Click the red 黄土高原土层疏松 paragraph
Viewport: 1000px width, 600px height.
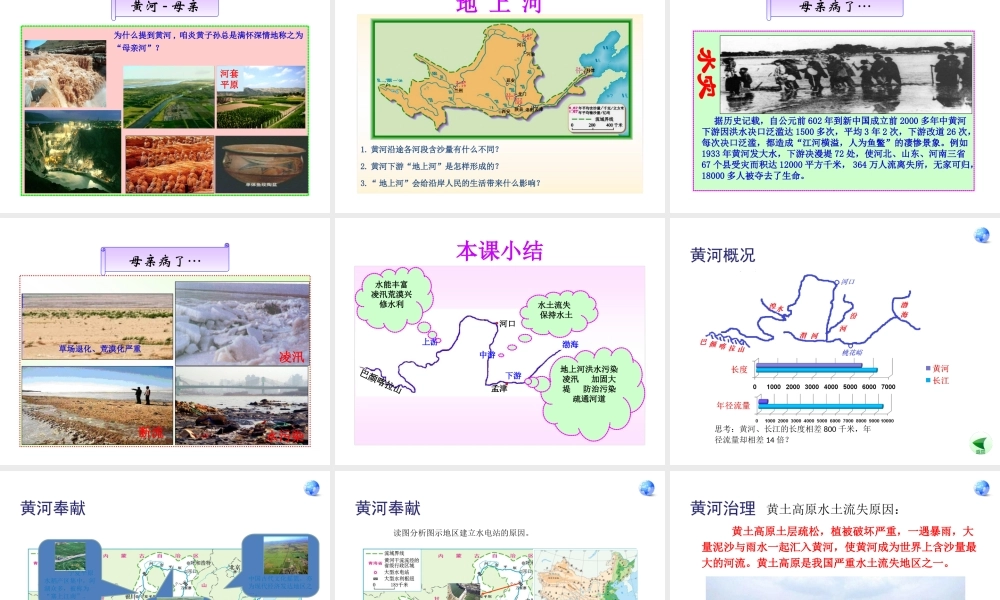(839, 547)
